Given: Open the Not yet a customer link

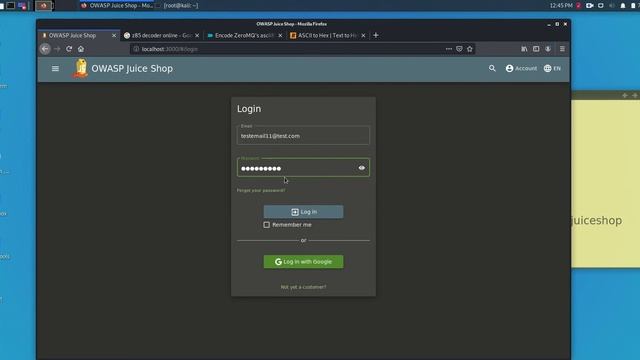Looking at the screenshot, I should pos(303,287).
